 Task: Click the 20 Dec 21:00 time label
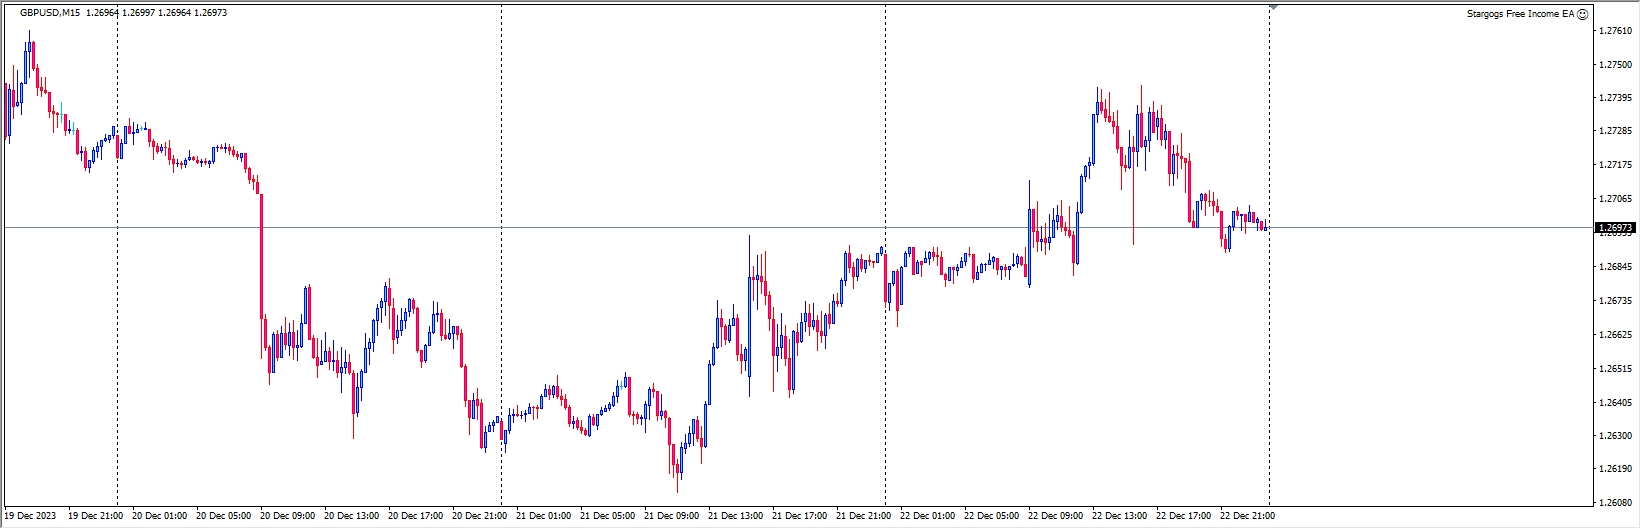[480, 516]
